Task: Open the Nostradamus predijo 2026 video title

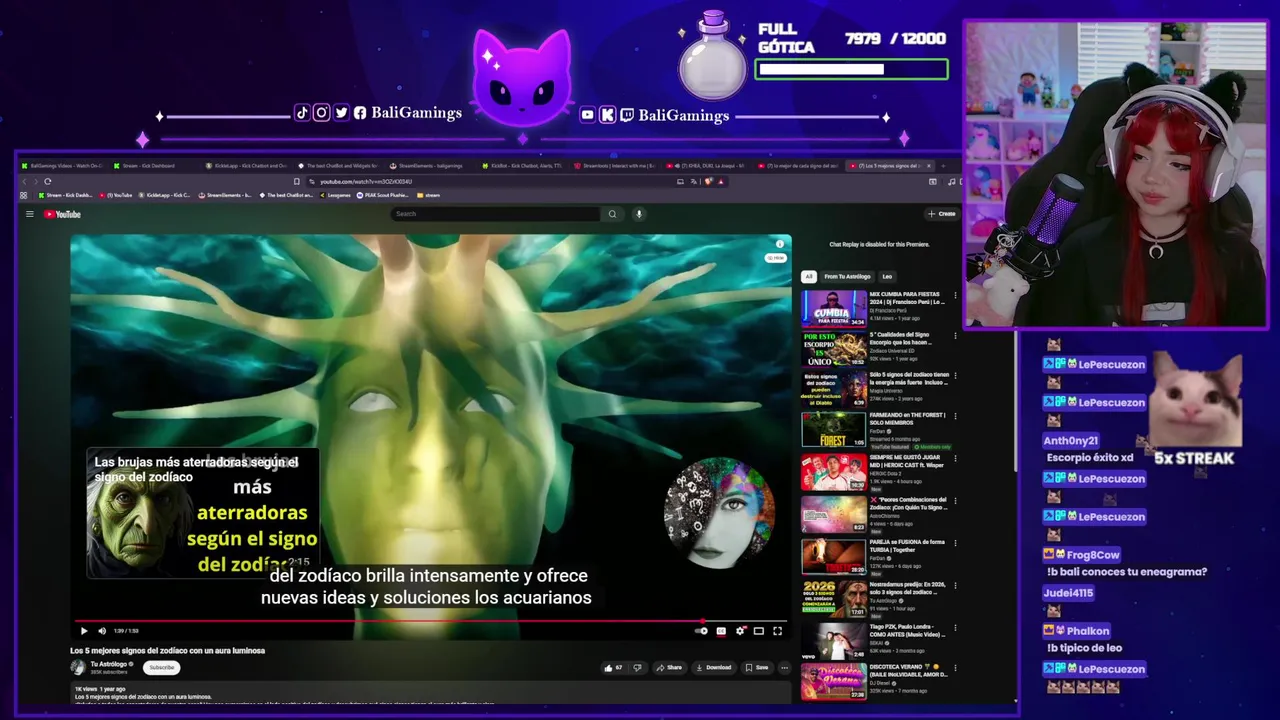Action: click(x=908, y=588)
